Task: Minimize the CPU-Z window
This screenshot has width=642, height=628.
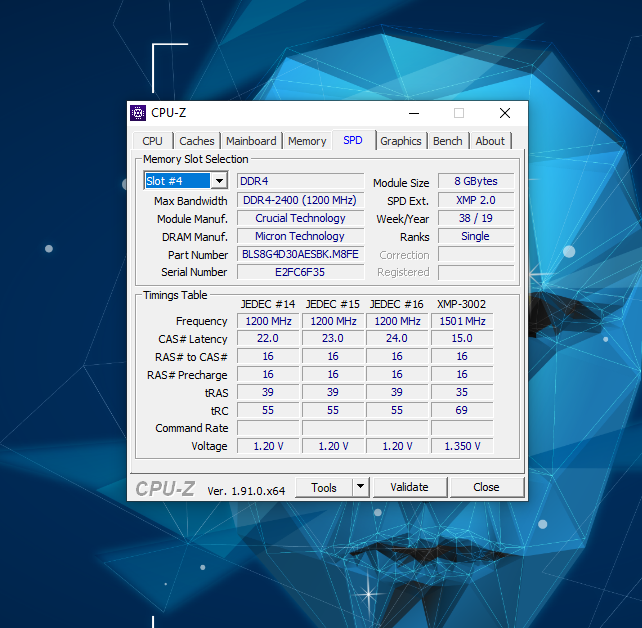Action: coord(414,113)
